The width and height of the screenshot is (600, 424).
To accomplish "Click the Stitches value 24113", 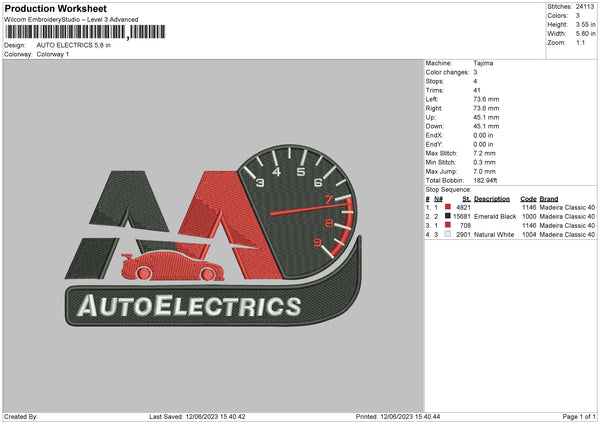I will coord(585,7).
